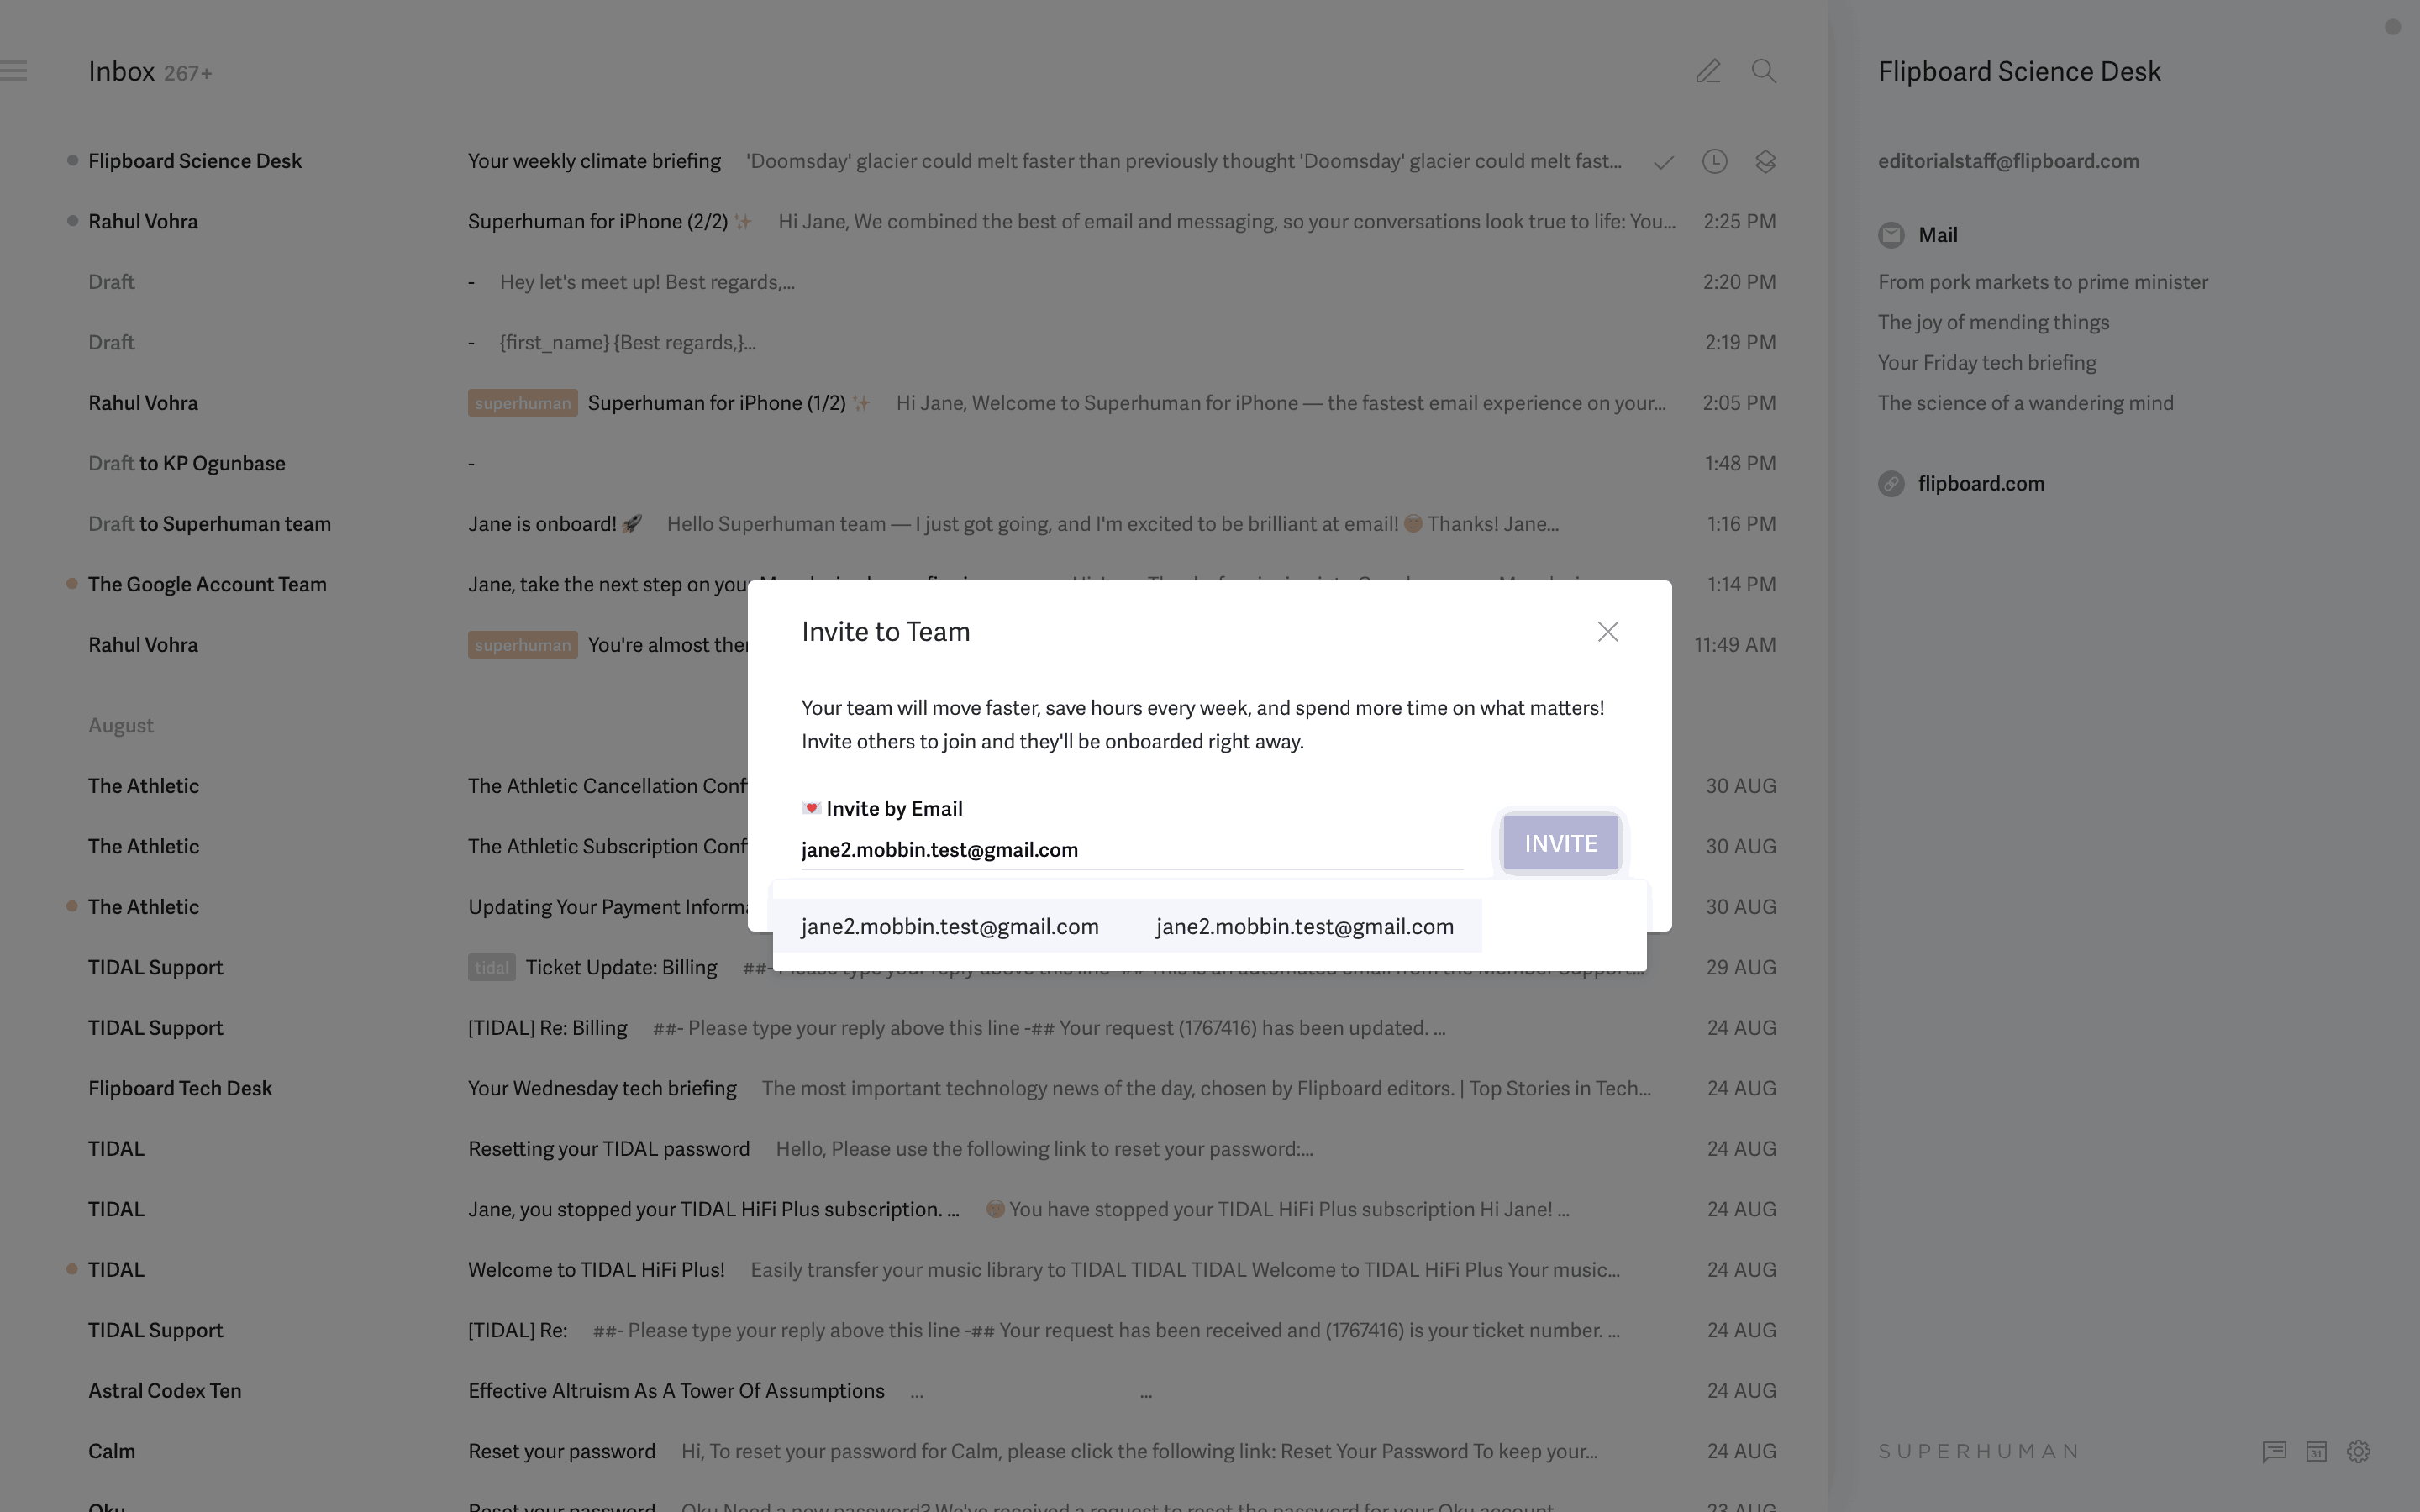Open the chat feedback icon at bottom
The image size is (2420, 1512).
2274,1451
